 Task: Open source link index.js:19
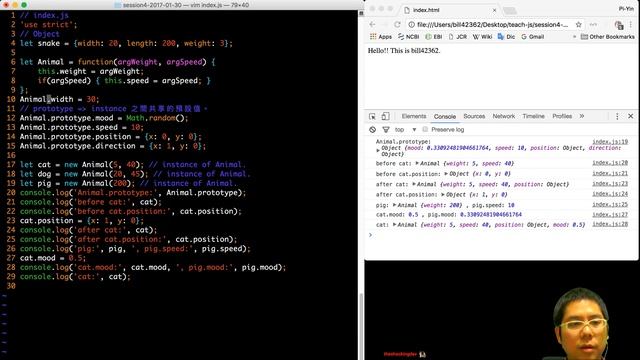[610, 142]
